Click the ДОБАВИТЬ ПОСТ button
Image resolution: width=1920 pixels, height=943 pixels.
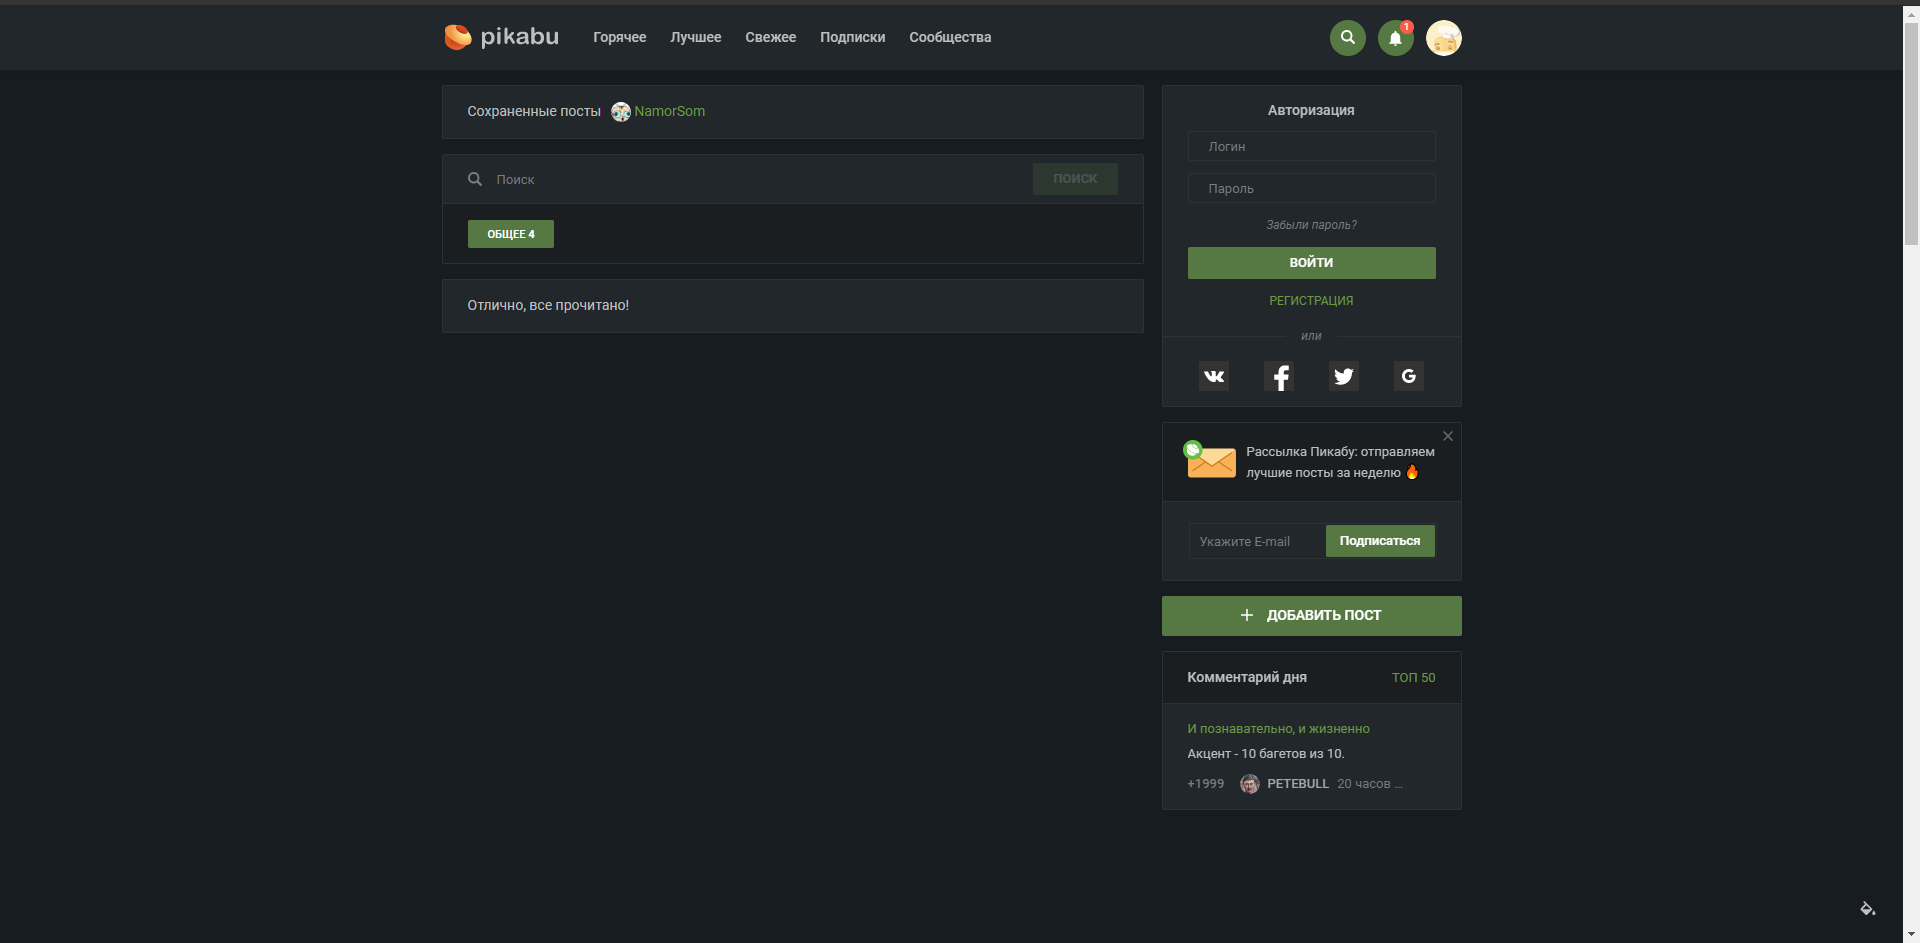1311,616
